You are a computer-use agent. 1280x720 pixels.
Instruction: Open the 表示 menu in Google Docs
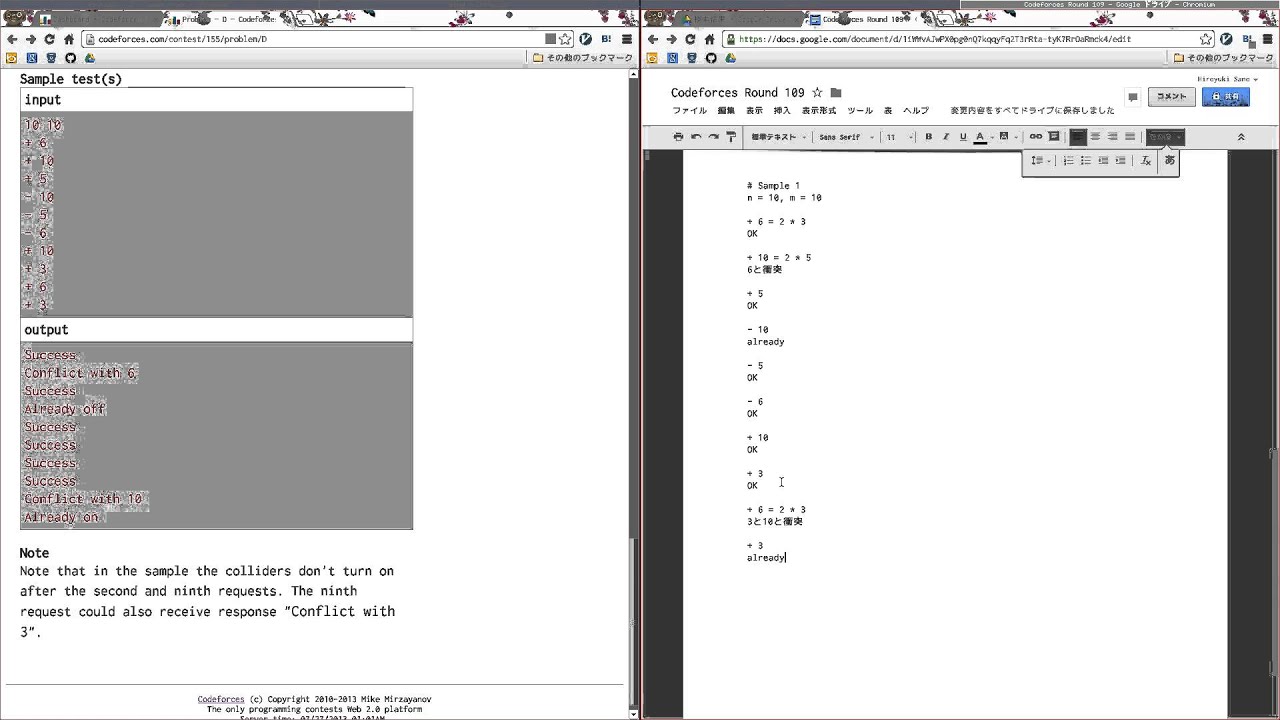point(754,111)
